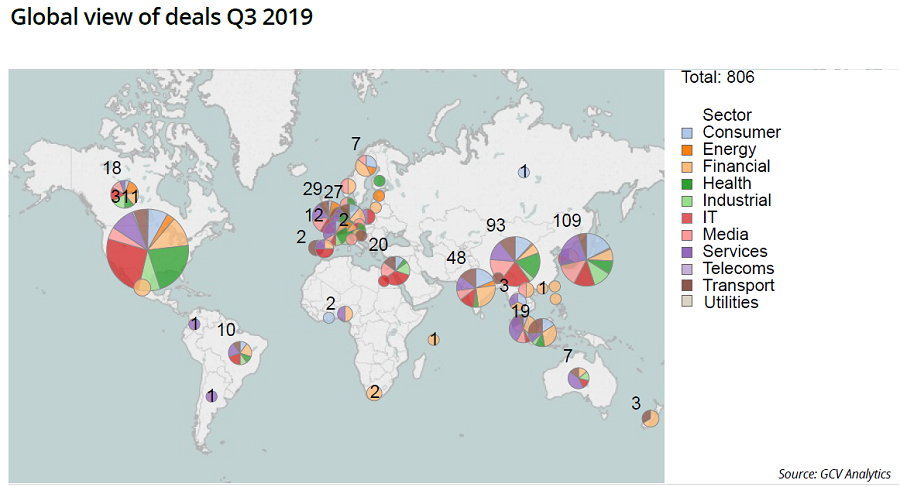Click the Source: GCV Analytics credit
900x487 pixels.
[x=833, y=474]
